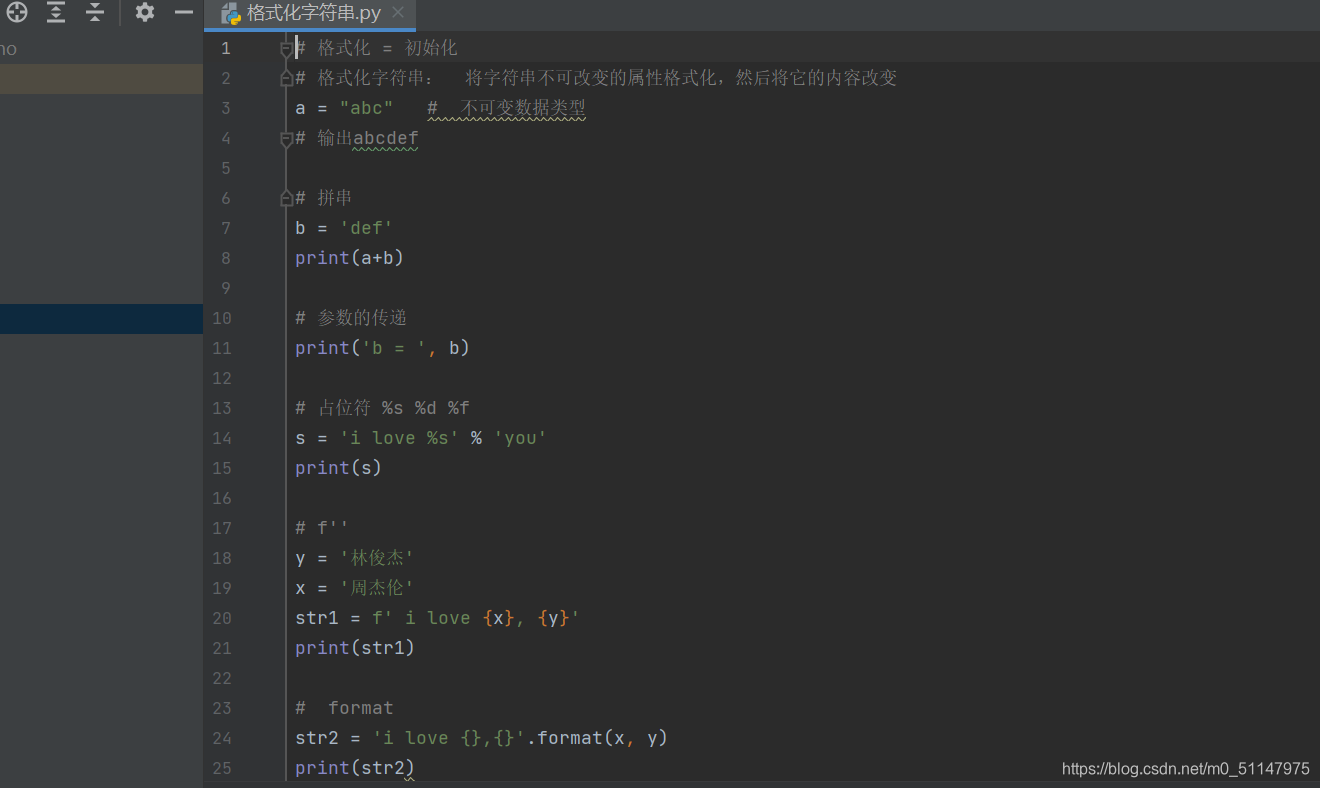Click the highlighted tan row in project panel
The image size is (1320, 788).
click(x=101, y=79)
